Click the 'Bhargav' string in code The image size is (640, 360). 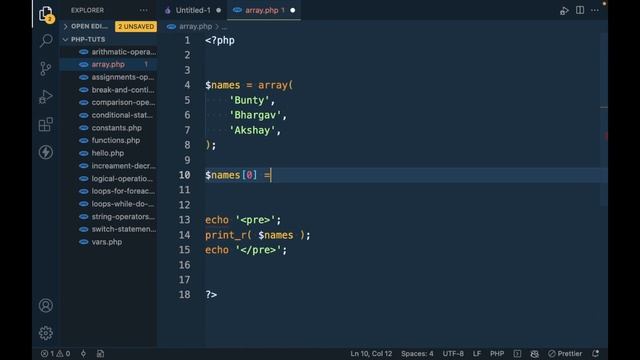pos(255,115)
